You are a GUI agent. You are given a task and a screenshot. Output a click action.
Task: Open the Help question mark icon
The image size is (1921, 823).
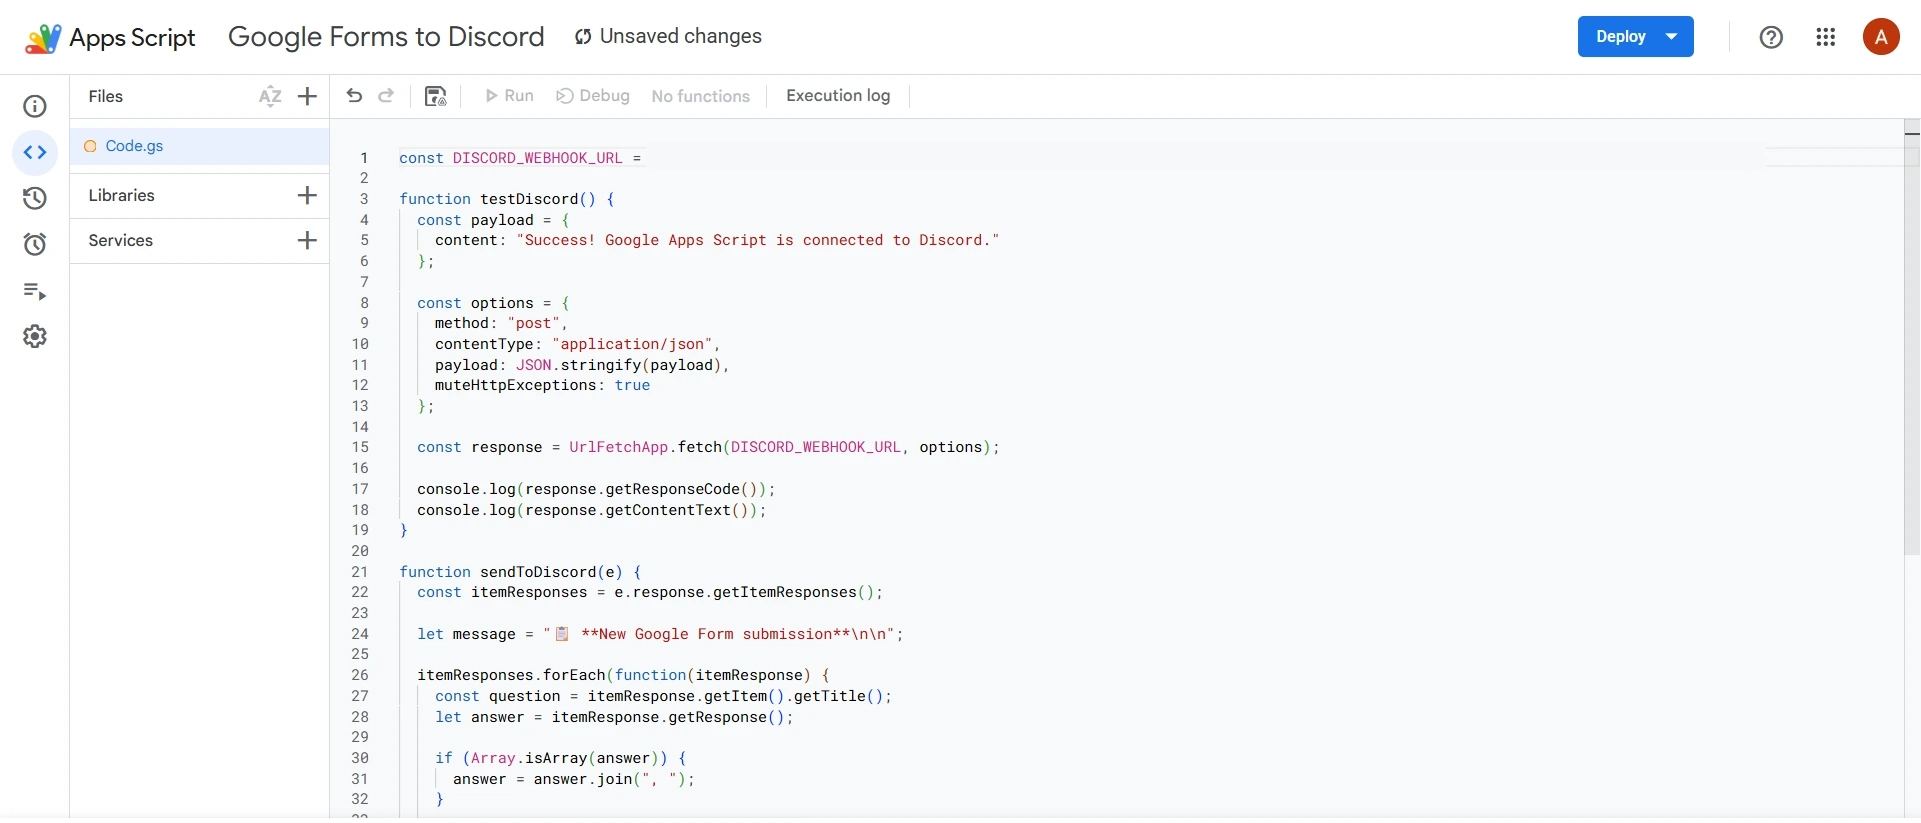(x=1771, y=37)
